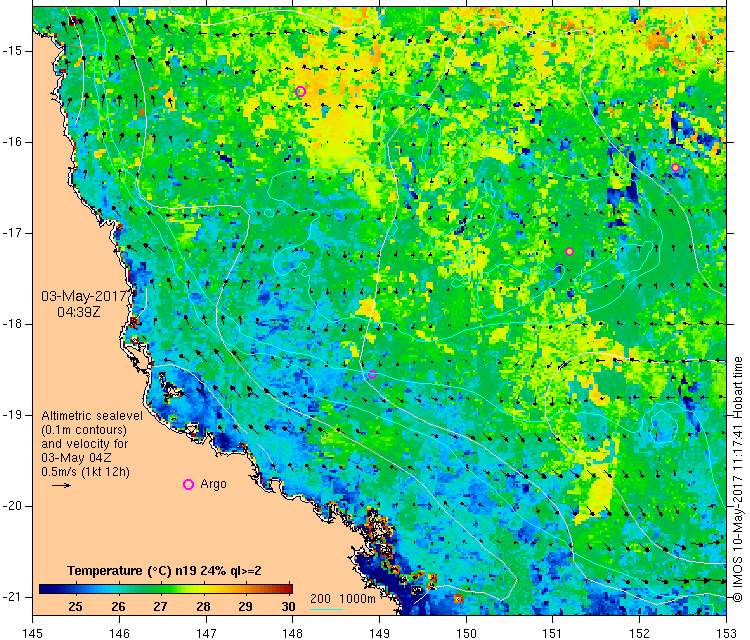The image size is (750, 640).
Task: Click the 'Temperature (°C) n19 24% ql>=2' title
Action: click(164, 571)
